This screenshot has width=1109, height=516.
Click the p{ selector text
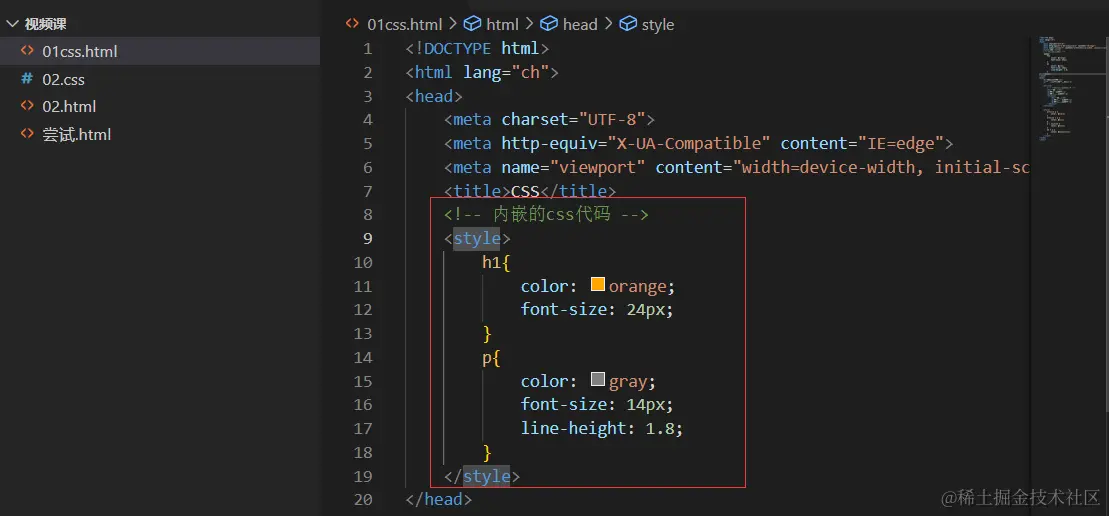coord(492,357)
